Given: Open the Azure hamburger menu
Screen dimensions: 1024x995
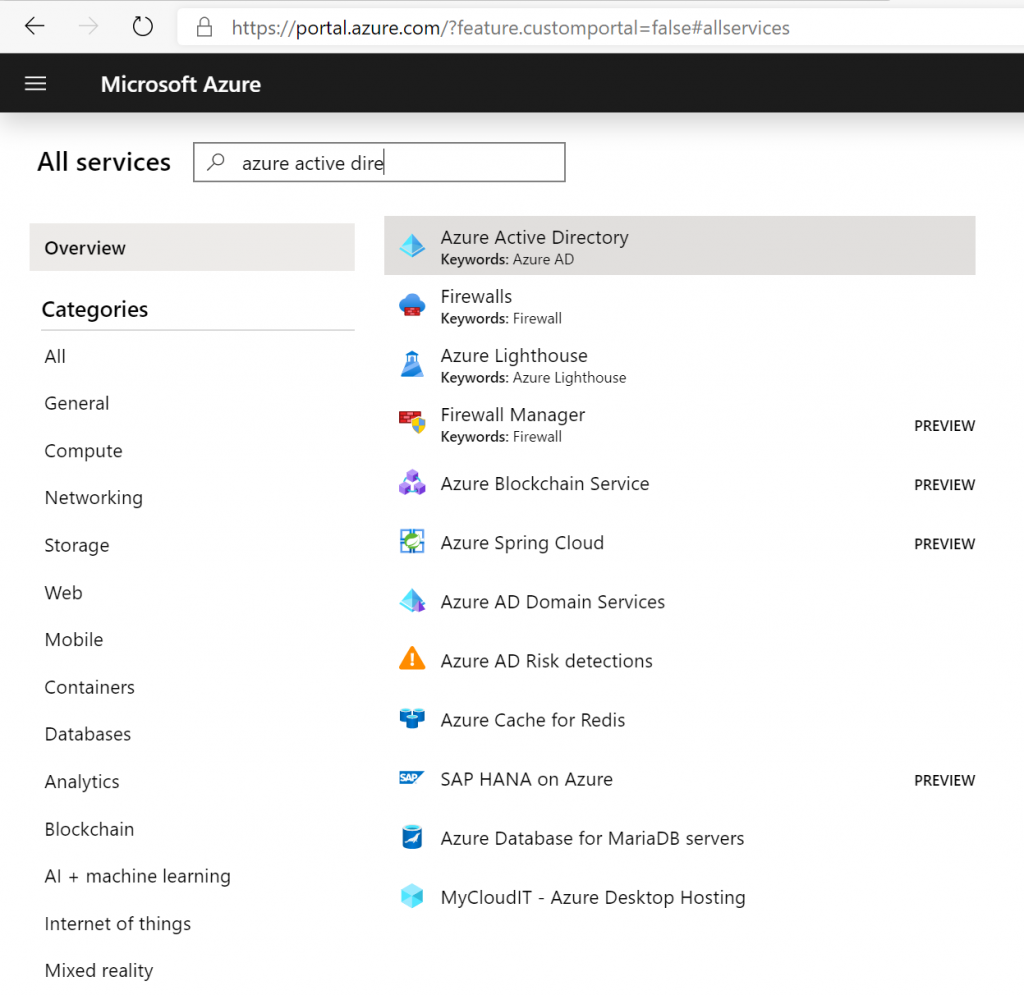Looking at the screenshot, I should click(35, 84).
